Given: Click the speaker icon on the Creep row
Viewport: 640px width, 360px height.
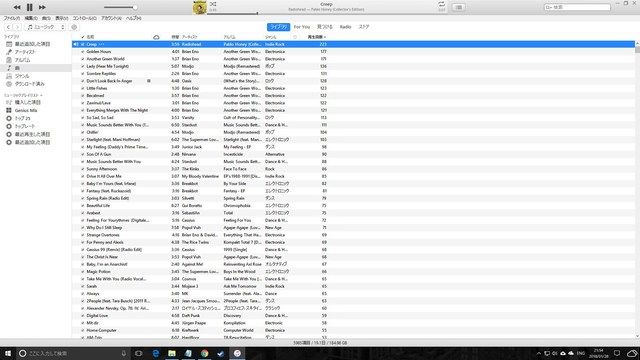Looking at the screenshot, I should [76, 44].
